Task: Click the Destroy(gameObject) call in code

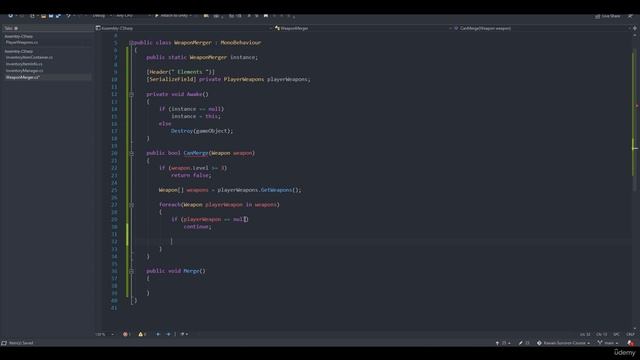Action: [x=202, y=131]
